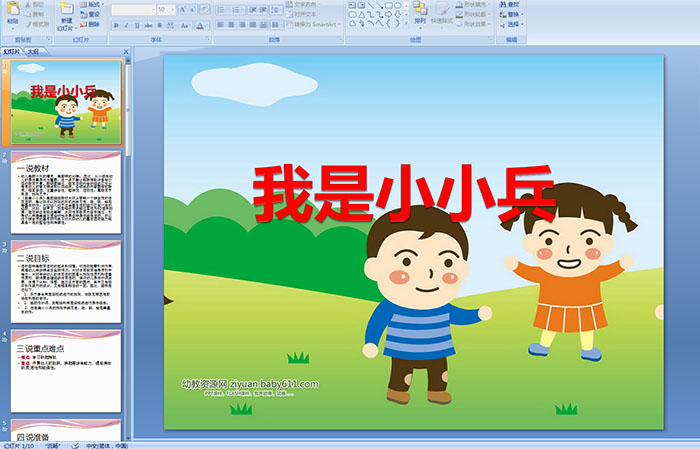This screenshot has height=449, width=700.
Task: Click the Replace (替换) button
Action: (511, 14)
